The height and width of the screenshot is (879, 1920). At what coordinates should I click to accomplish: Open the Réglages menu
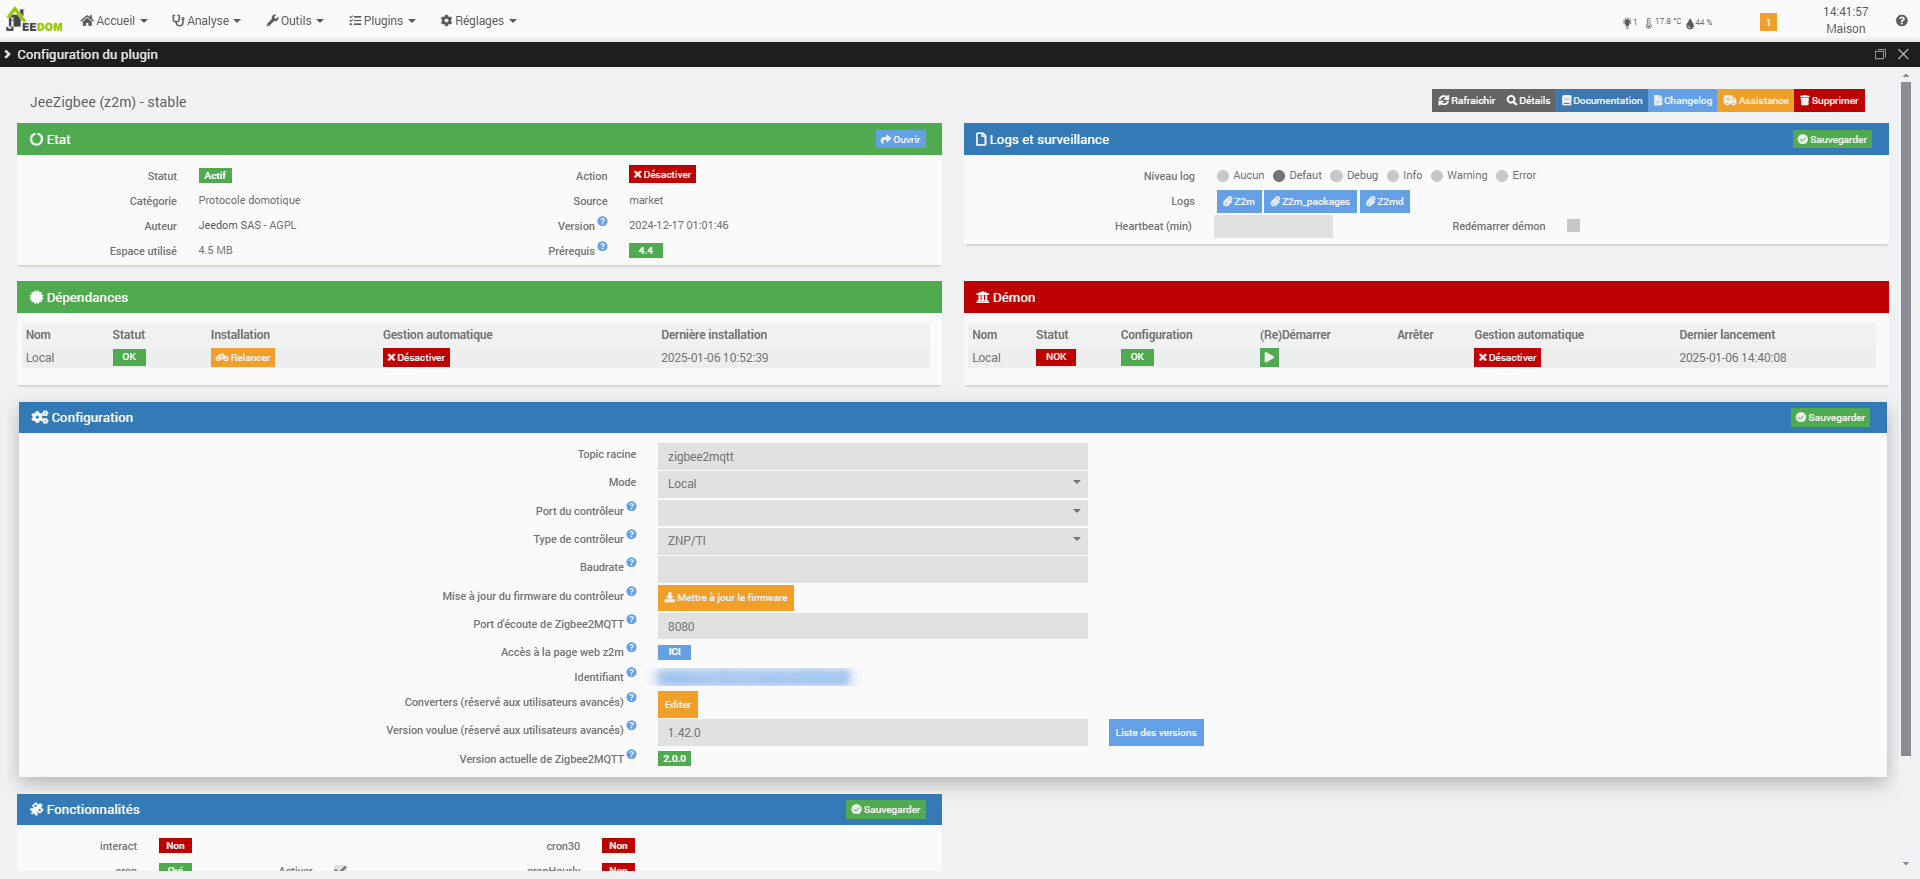(478, 21)
